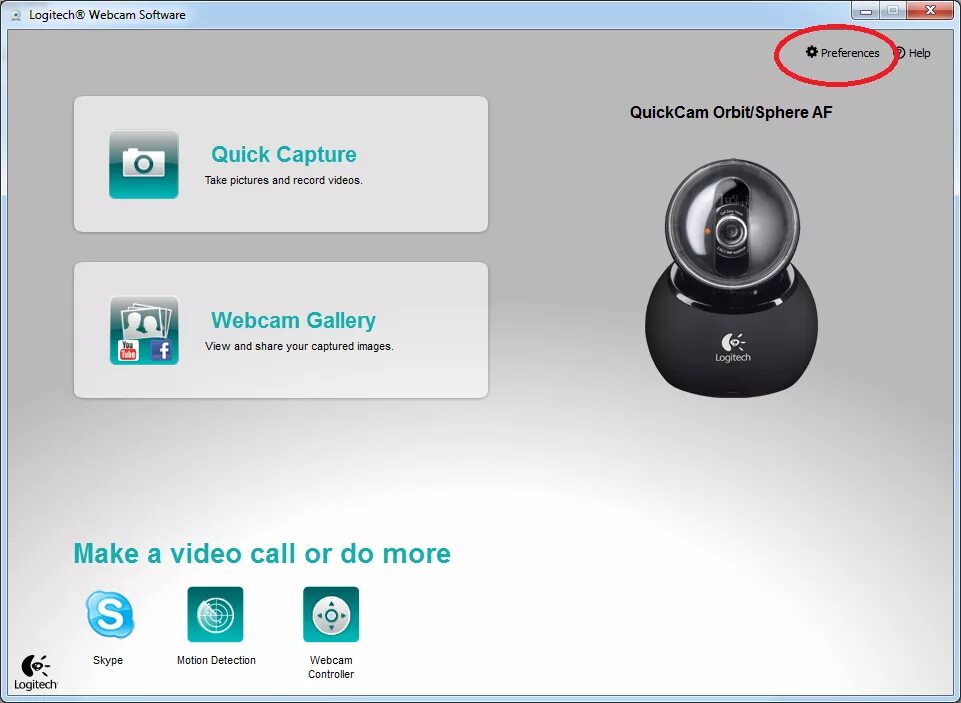Open the Help text link
Screen dimensions: 961x703
pyautogui.click(x=919, y=53)
